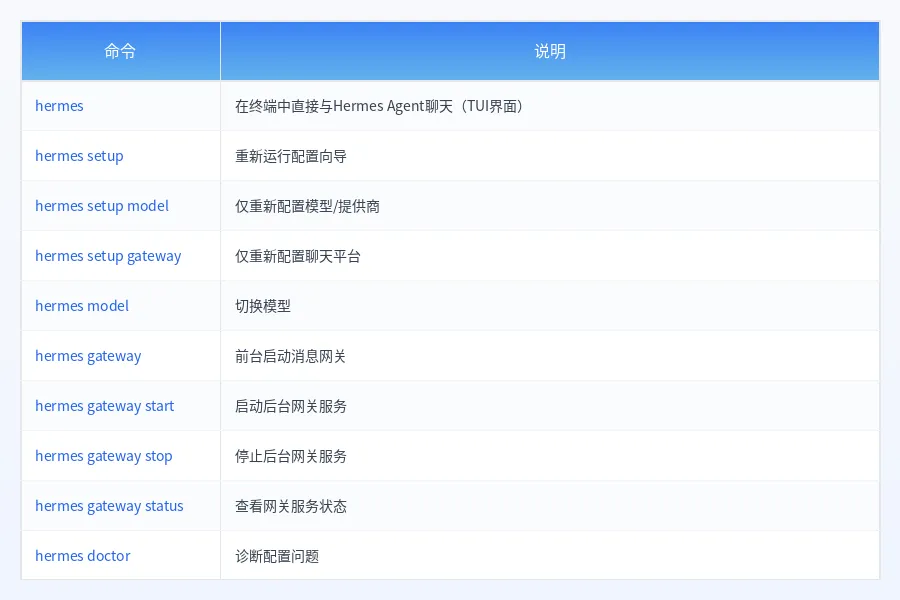Click the 'hermes setup' command text
The height and width of the screenshot is (600, 900).
click(x=79, y=156)
